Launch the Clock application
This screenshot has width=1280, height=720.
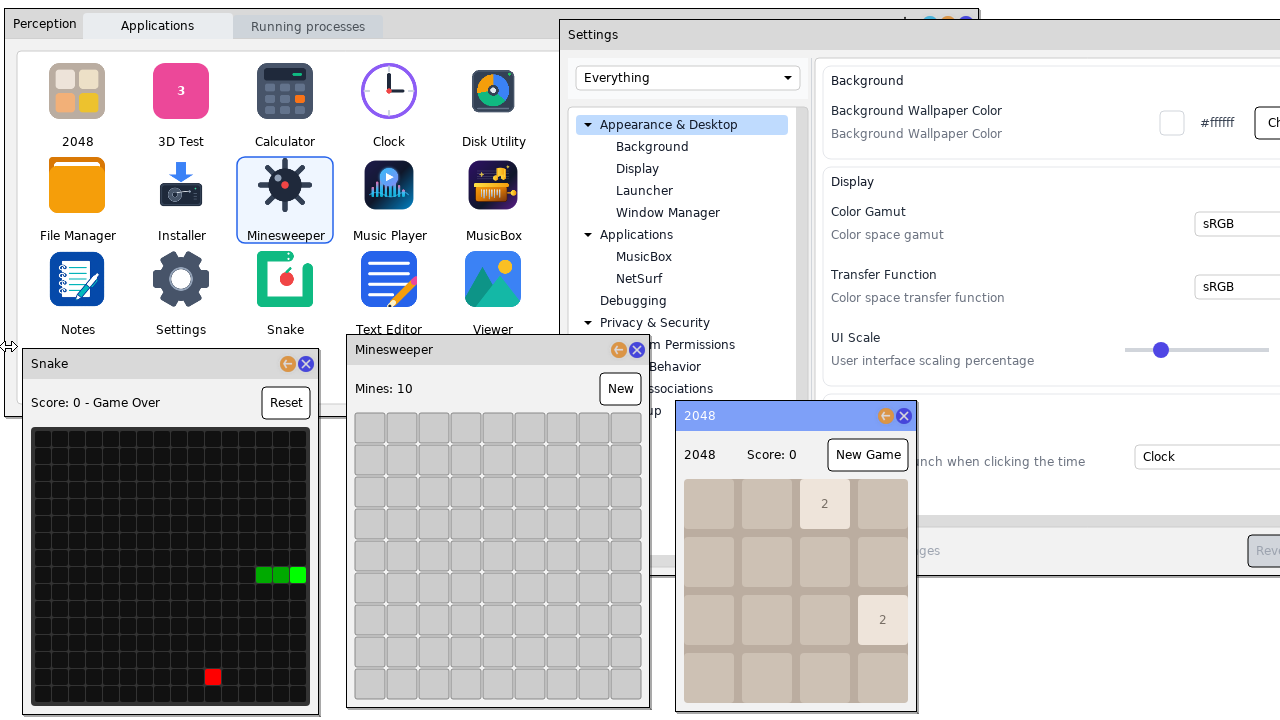click(389, 91)
